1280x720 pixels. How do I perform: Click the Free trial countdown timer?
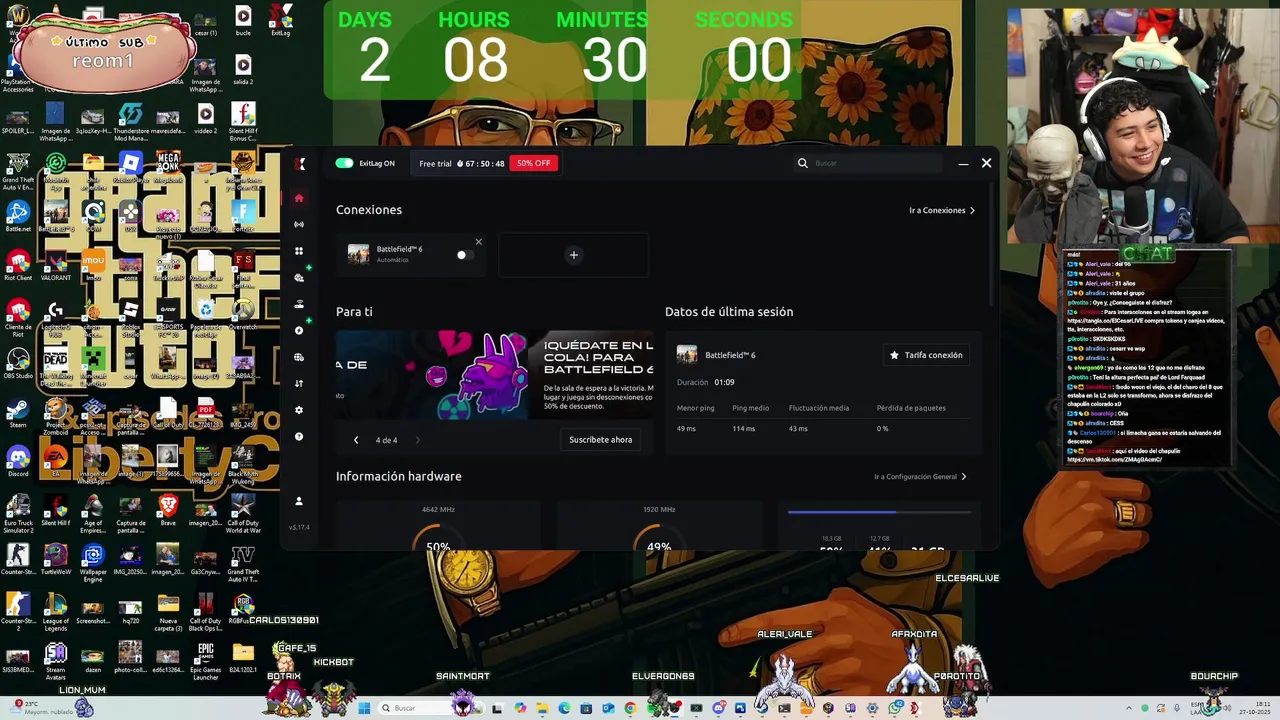click(480, 163)
